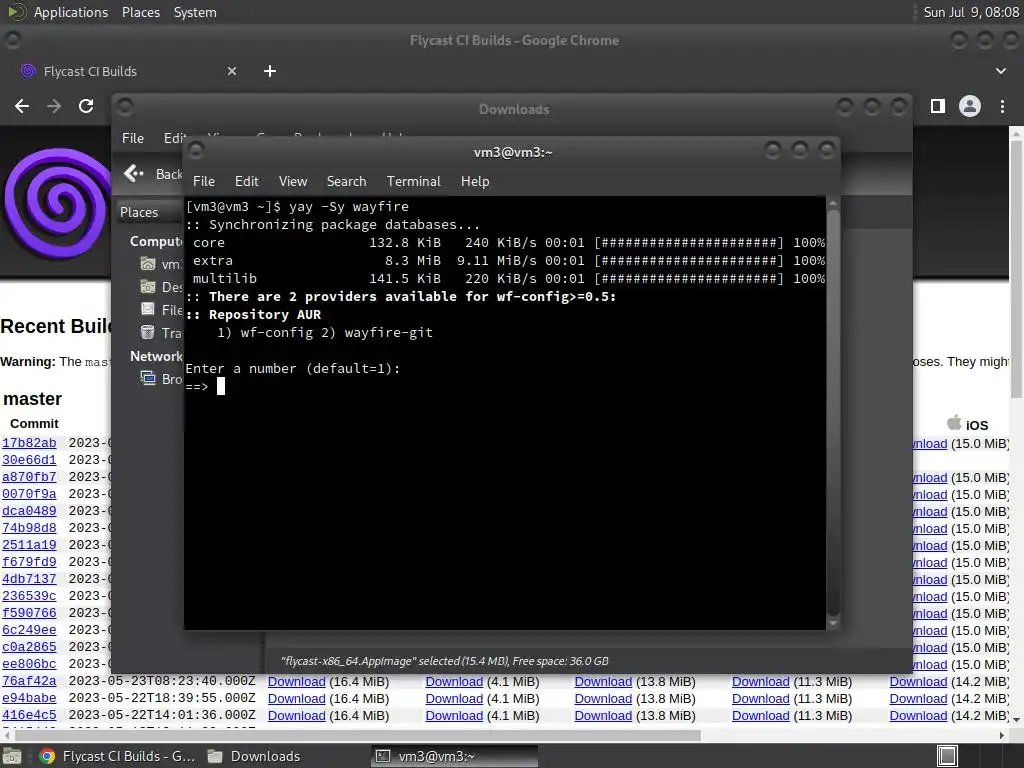The image size is (1024, 768).
Task: Open the Places menu in top panel
Action: [x=140, y=12]
